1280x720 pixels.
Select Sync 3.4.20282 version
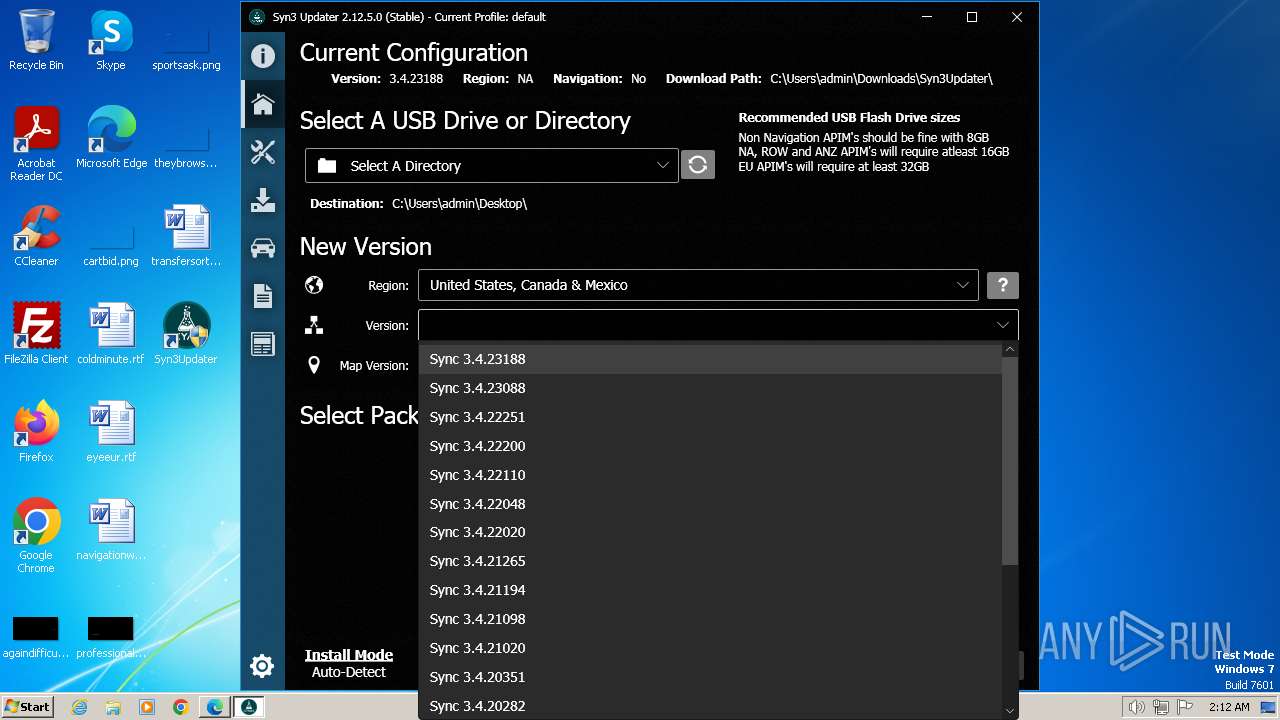(x=710, y=706)
